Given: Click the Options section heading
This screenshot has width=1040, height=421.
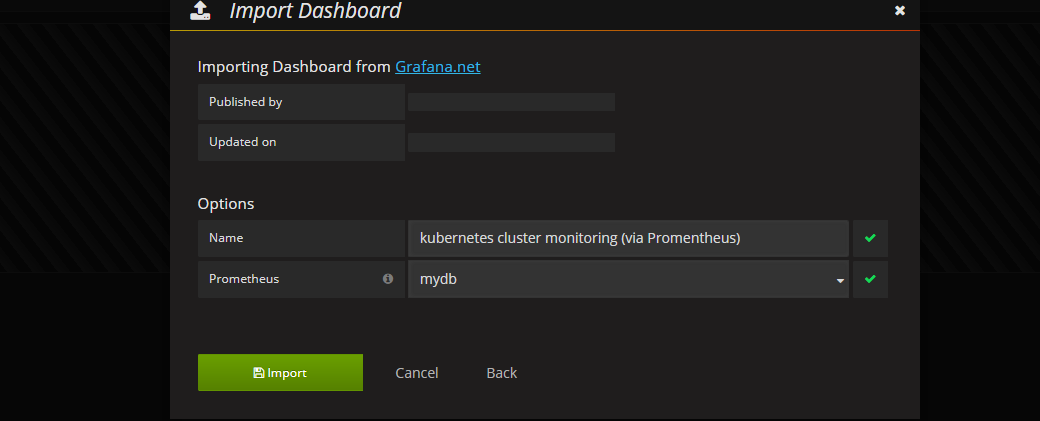Looking at the screenshot, I should pyautogui.click(x=226, y=204).
